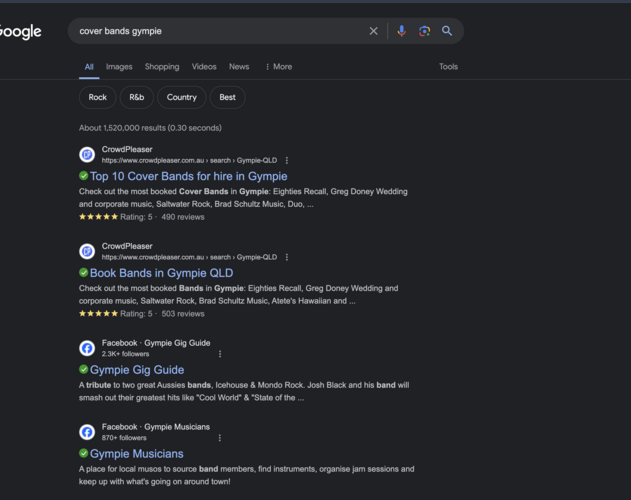Screen dimensions: 631x500
Task: Click green check badge beside Top 10 Cover Bands
Action: 84,176
